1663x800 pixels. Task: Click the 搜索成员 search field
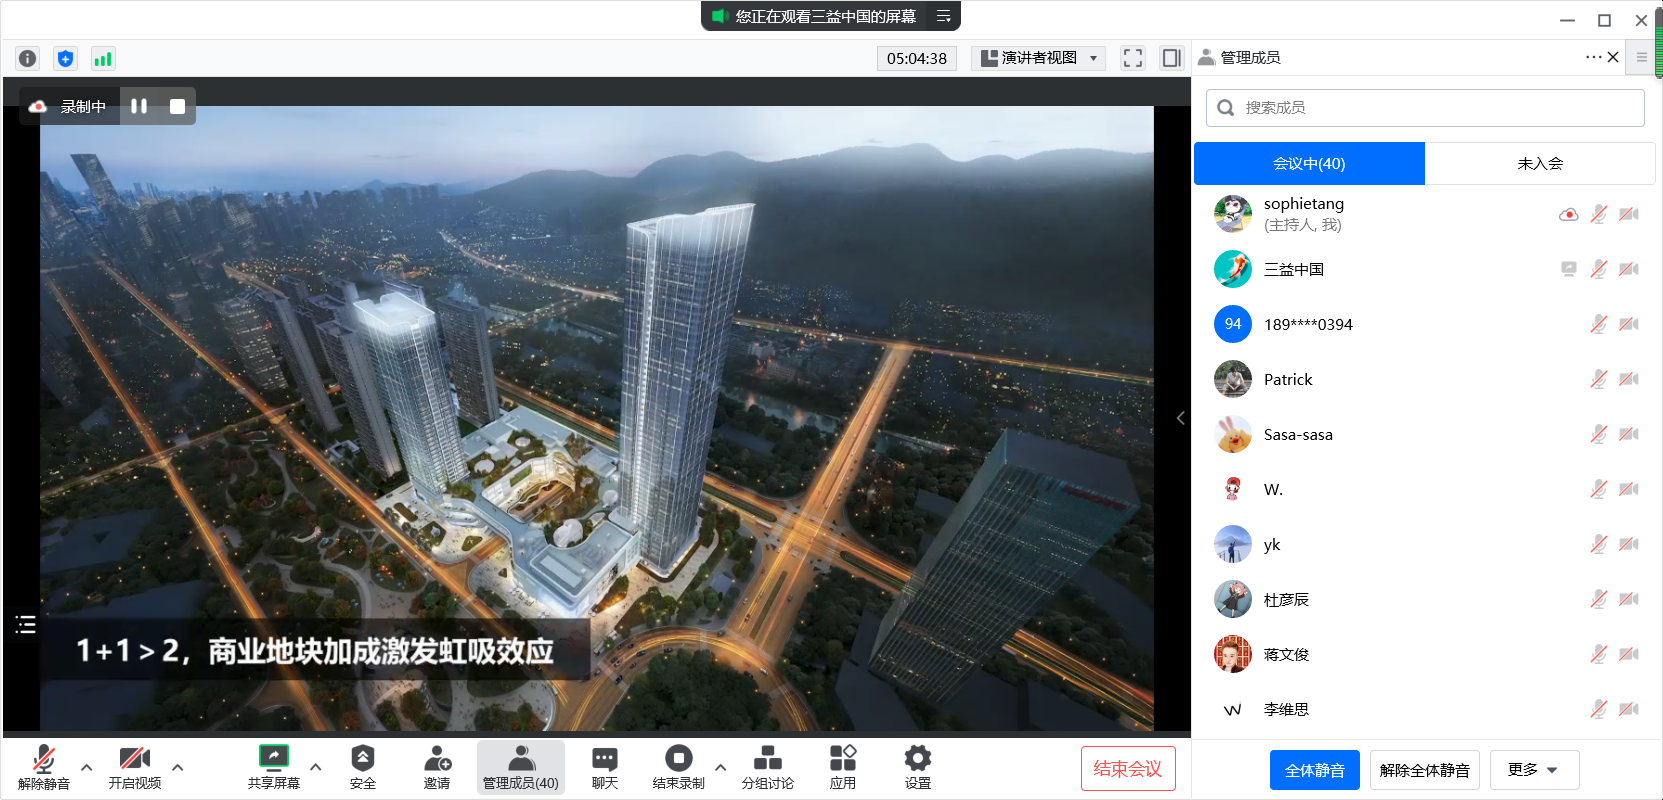point(1425,108)
